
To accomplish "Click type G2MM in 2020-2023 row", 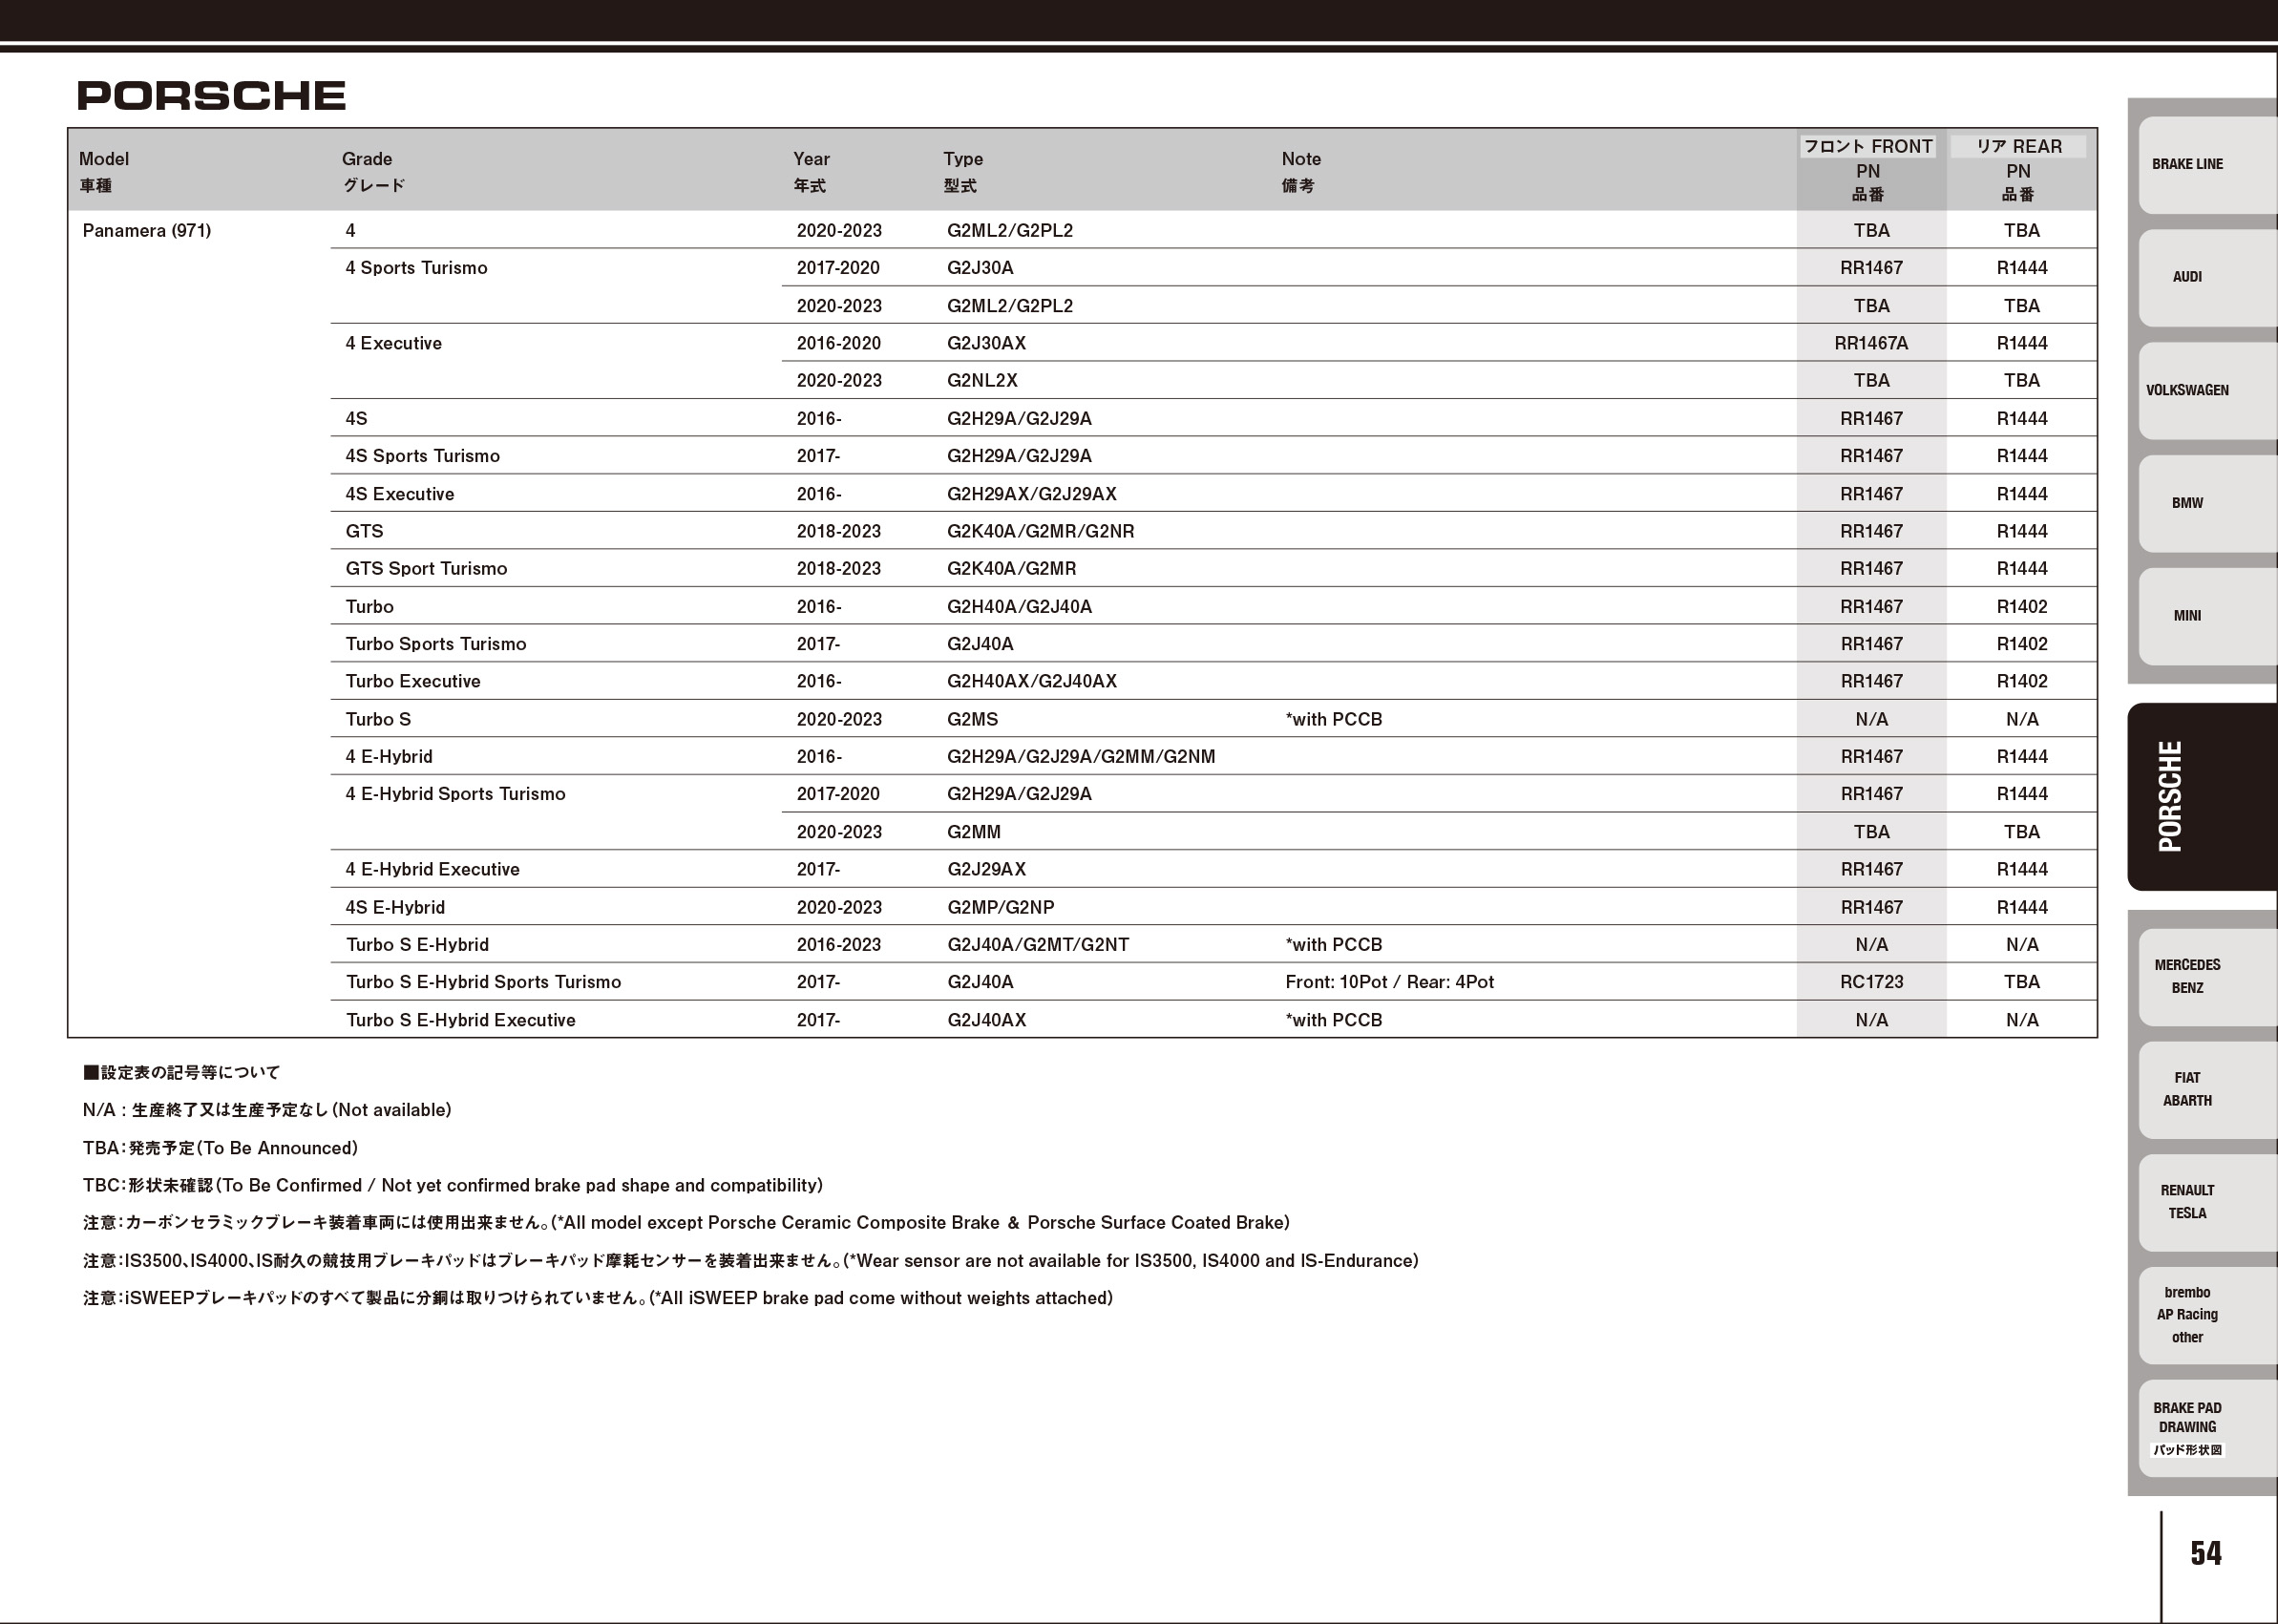I will coord(973,832).
